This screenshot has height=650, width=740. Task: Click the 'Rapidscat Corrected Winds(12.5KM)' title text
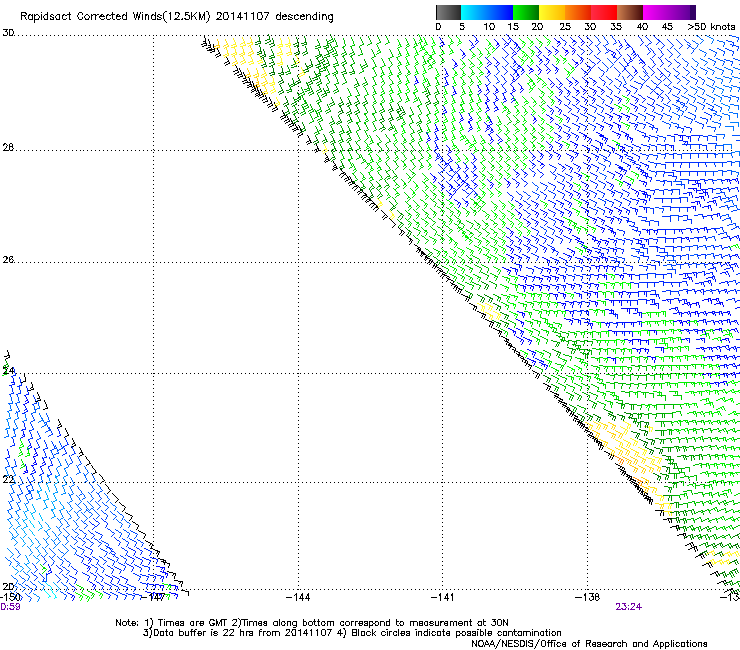(115, 17)
